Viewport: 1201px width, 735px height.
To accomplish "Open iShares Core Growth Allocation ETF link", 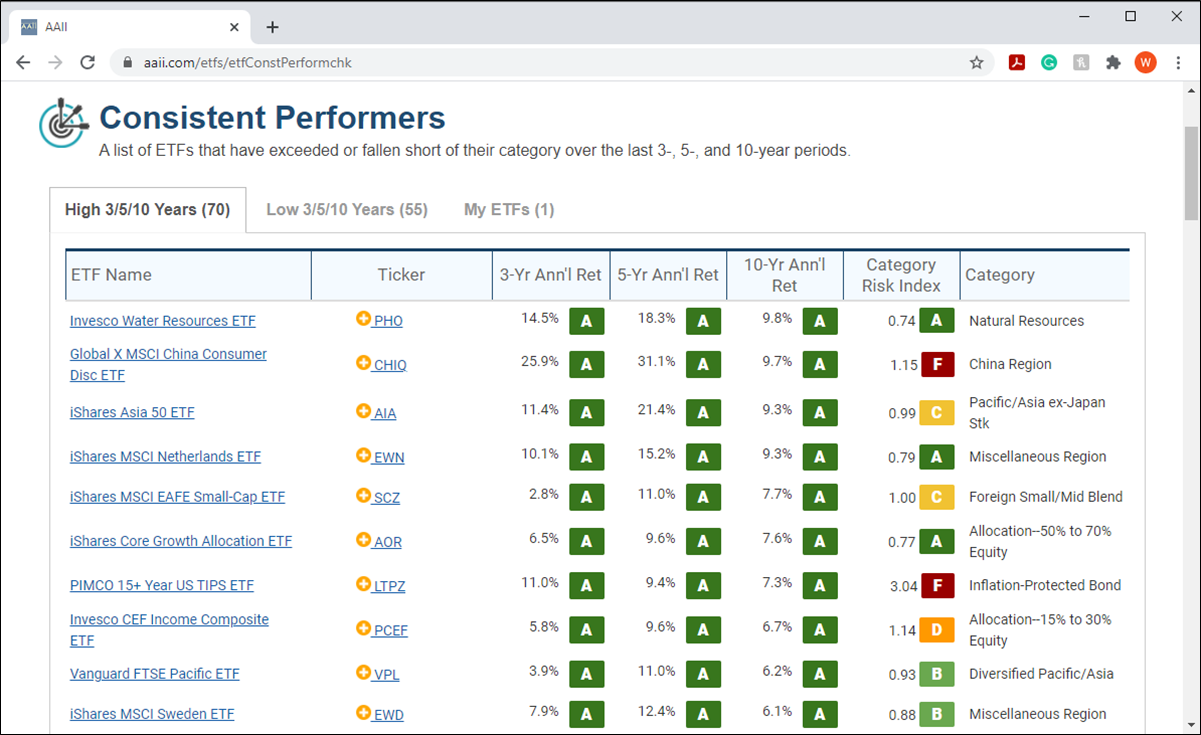I will 181,541.
